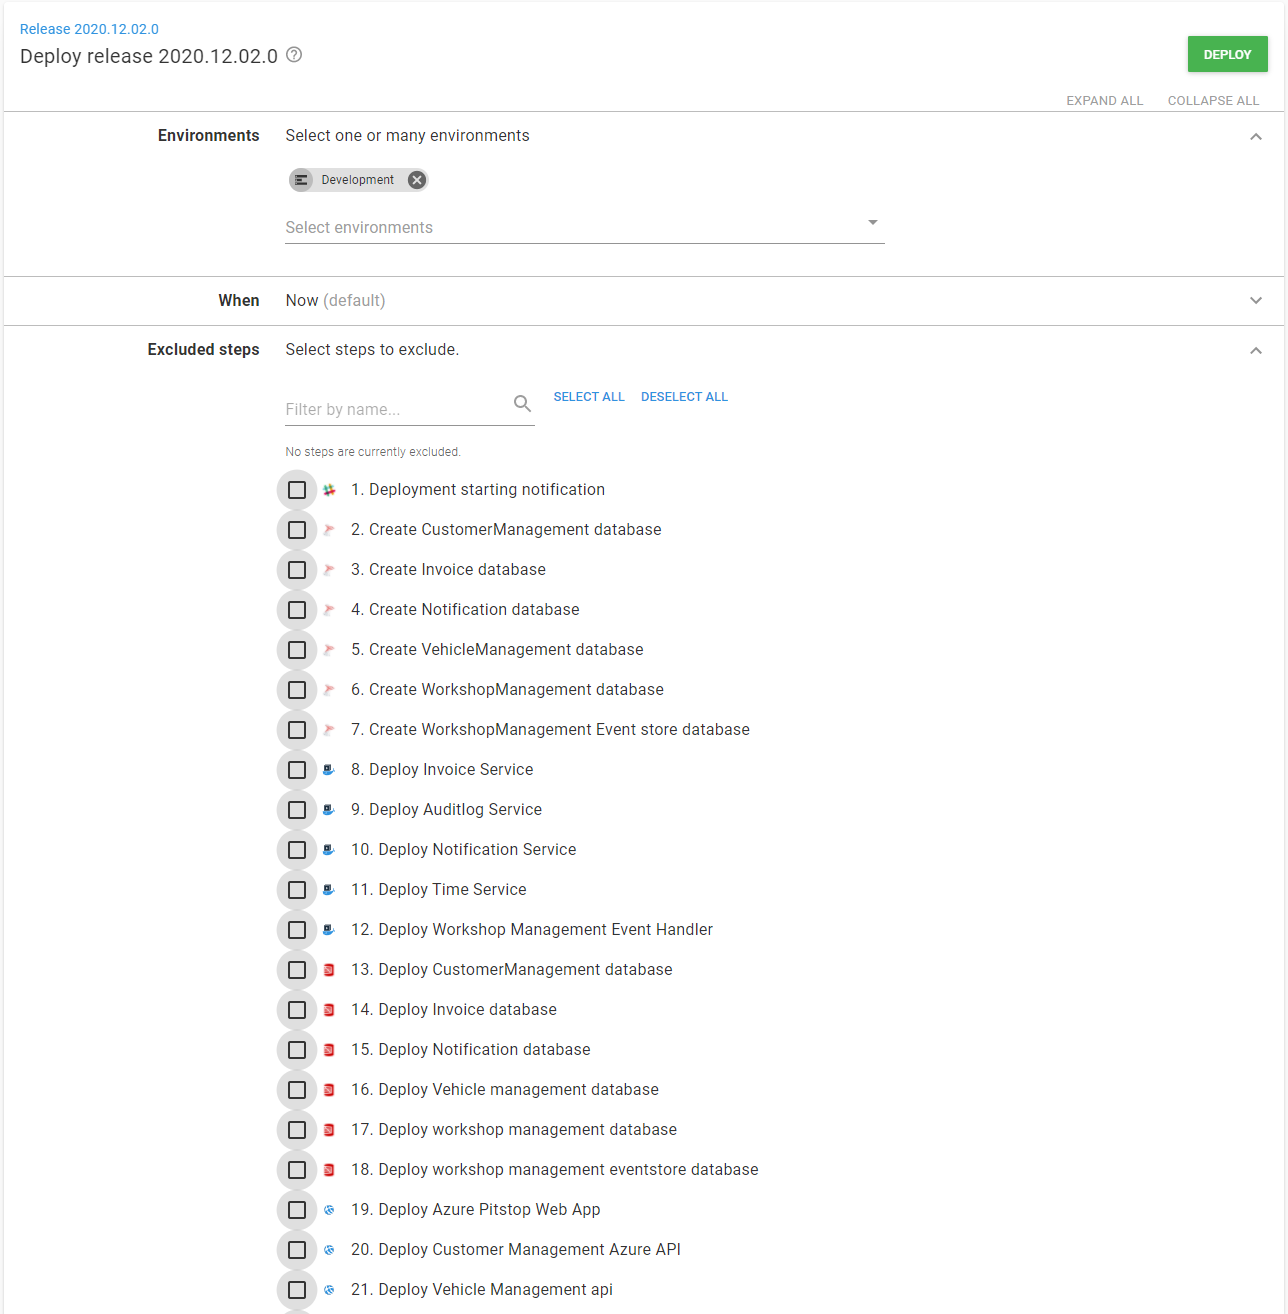Expand the When section
The height and width of the screenshot is (1314, 1288).
point(1256,300)
